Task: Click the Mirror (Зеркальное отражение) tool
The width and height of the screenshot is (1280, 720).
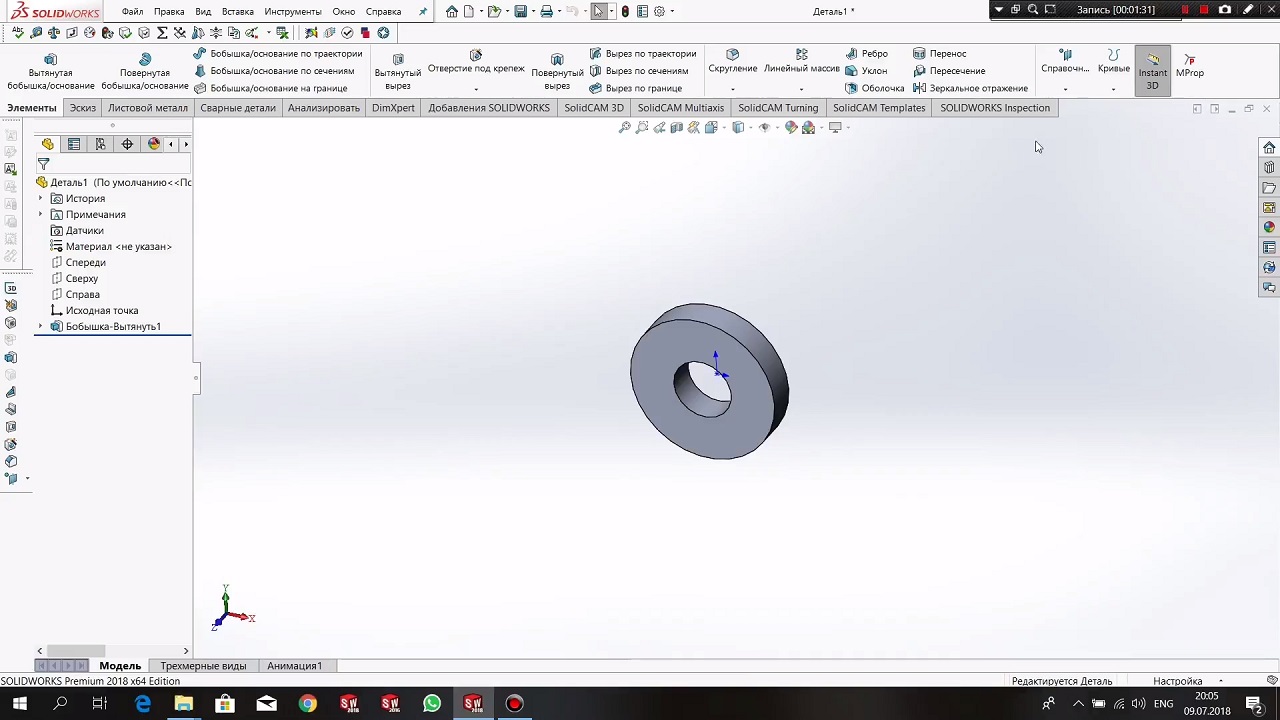Action: pos(970,88)
